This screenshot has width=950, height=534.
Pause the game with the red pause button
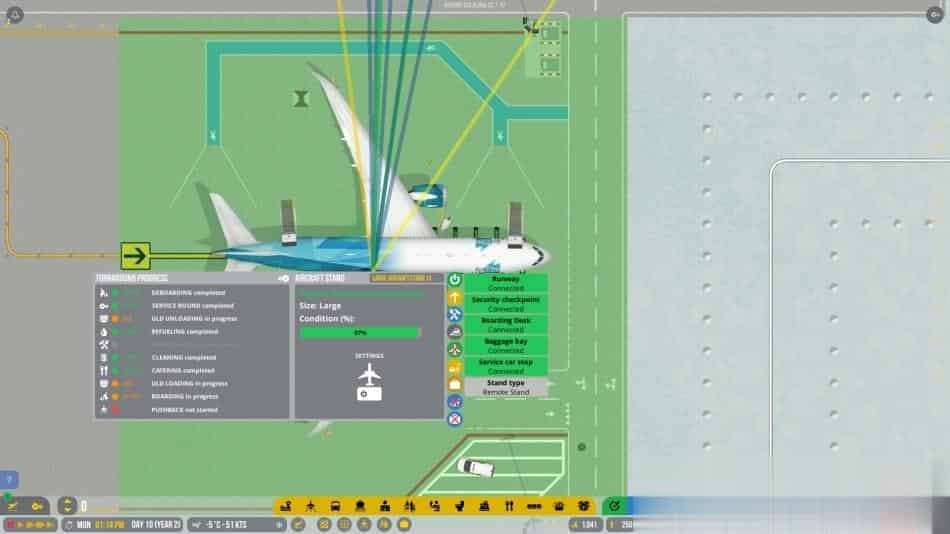tap(10, 524)
